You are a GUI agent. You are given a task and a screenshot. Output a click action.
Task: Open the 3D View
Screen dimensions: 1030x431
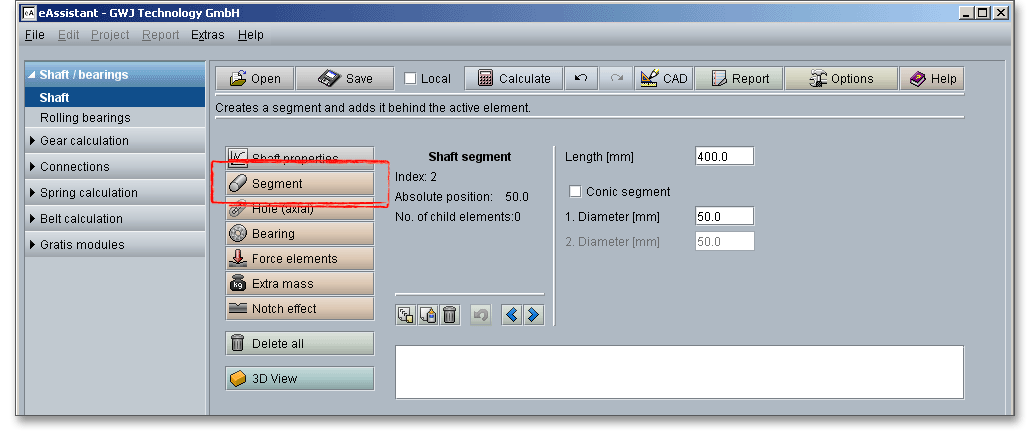(299, 379)
